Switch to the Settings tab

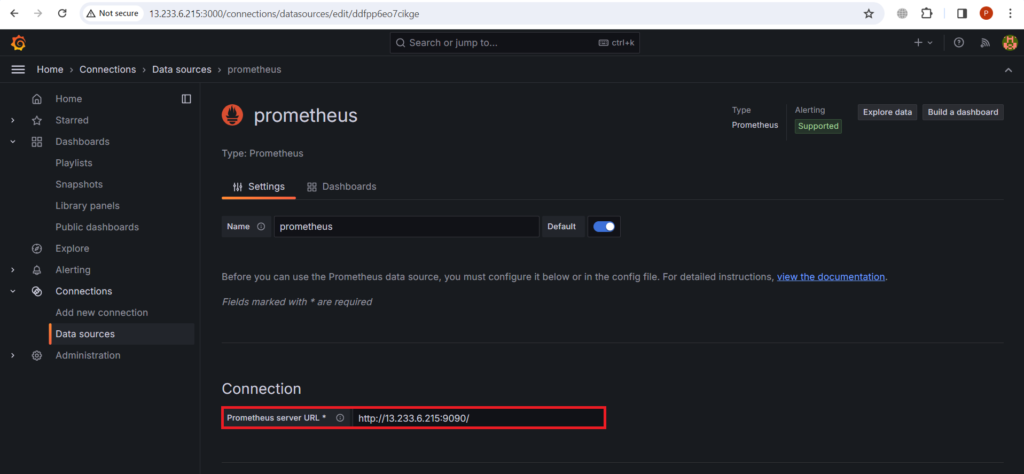(x=259, y=187)
